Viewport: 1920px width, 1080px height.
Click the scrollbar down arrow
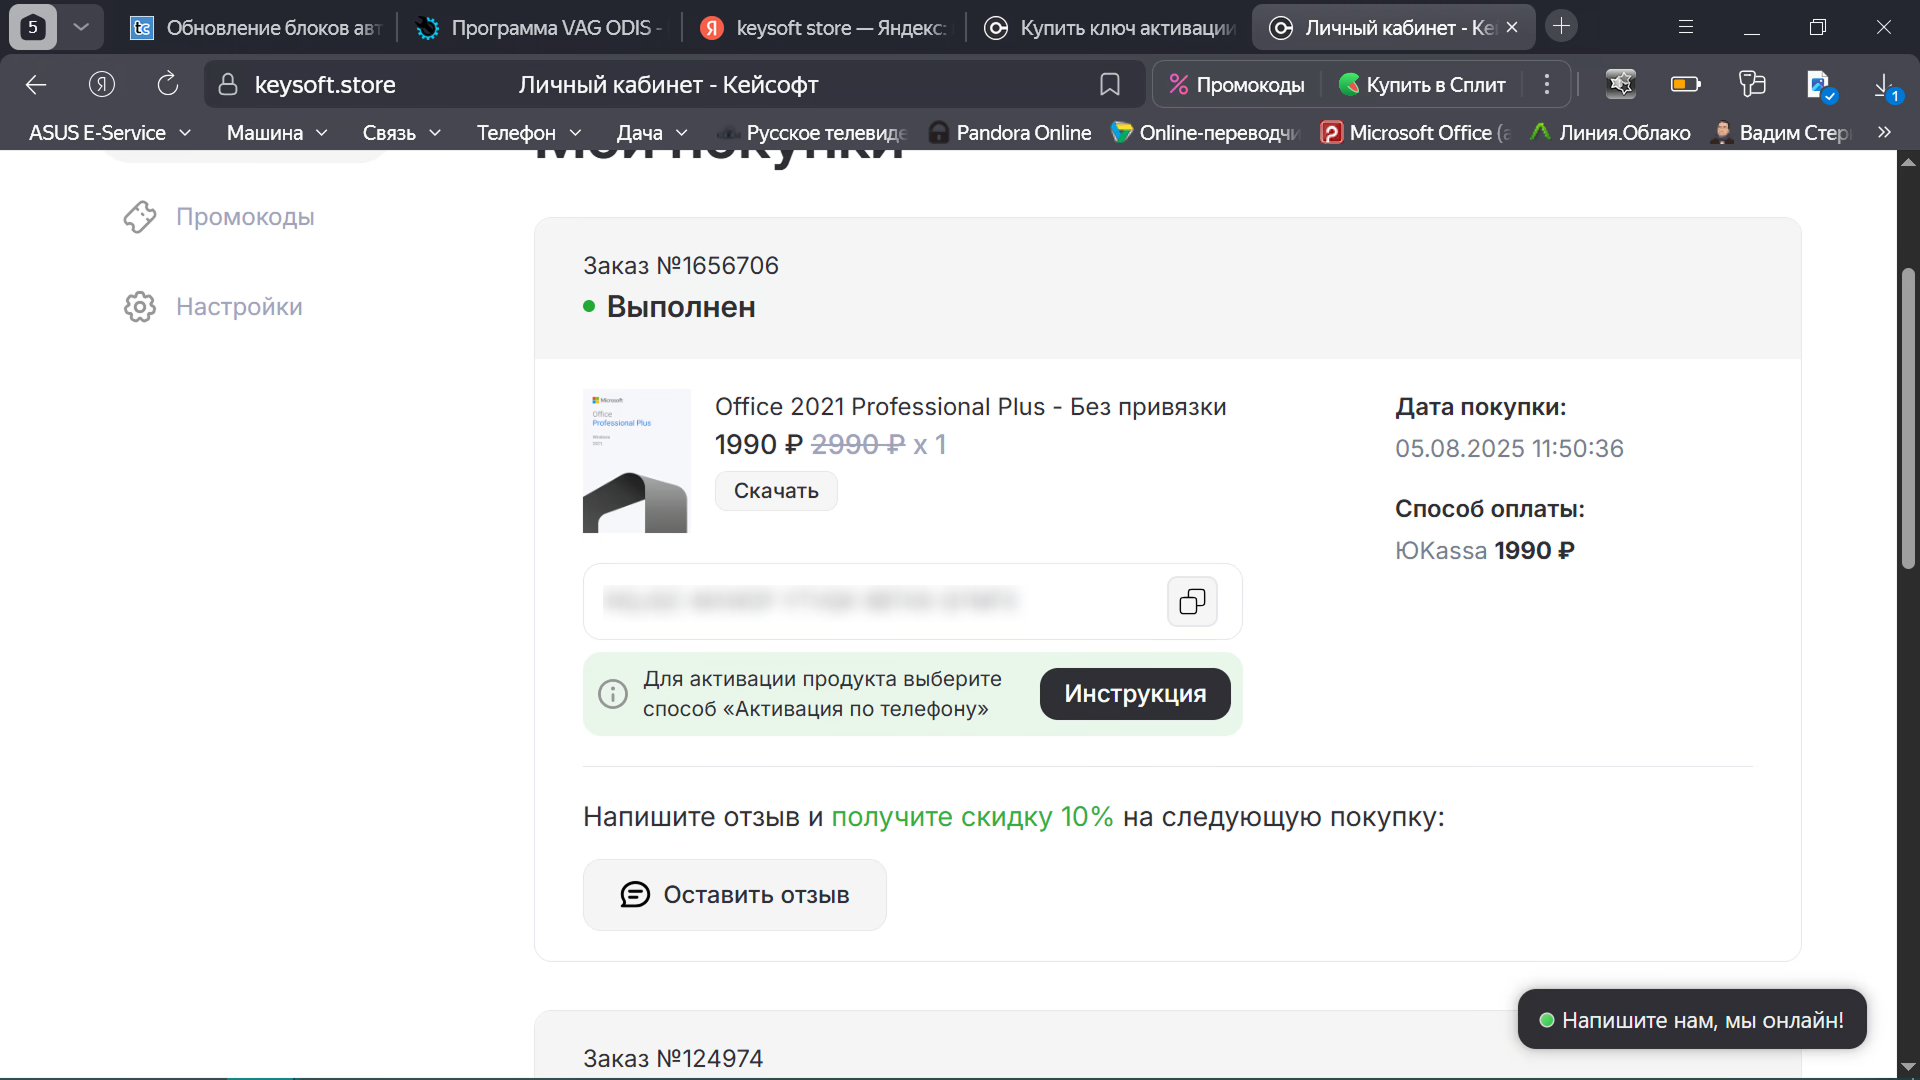(1908, 1066)
